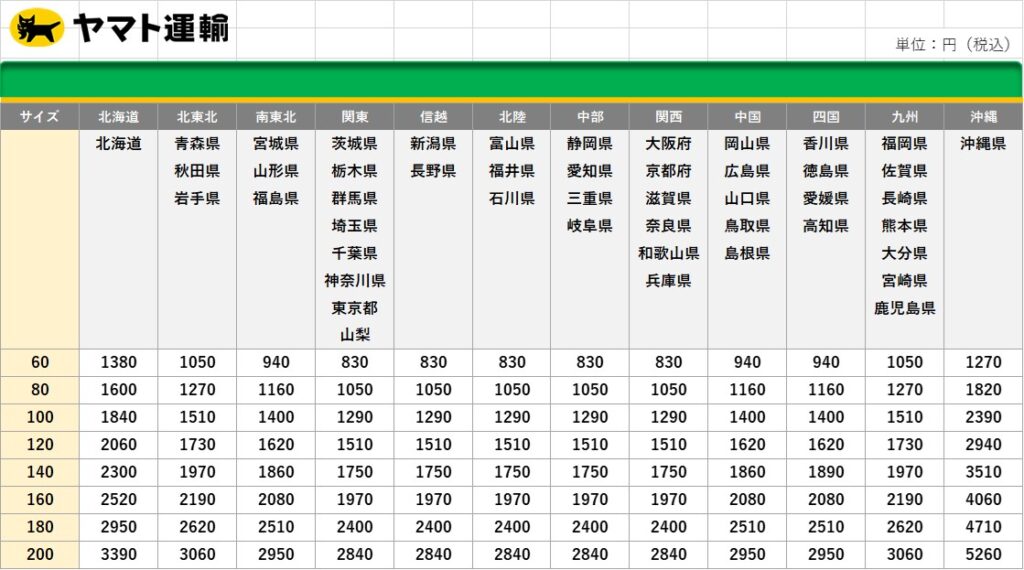Click size 60 in the サイズ column

click(x=40, y=362)
